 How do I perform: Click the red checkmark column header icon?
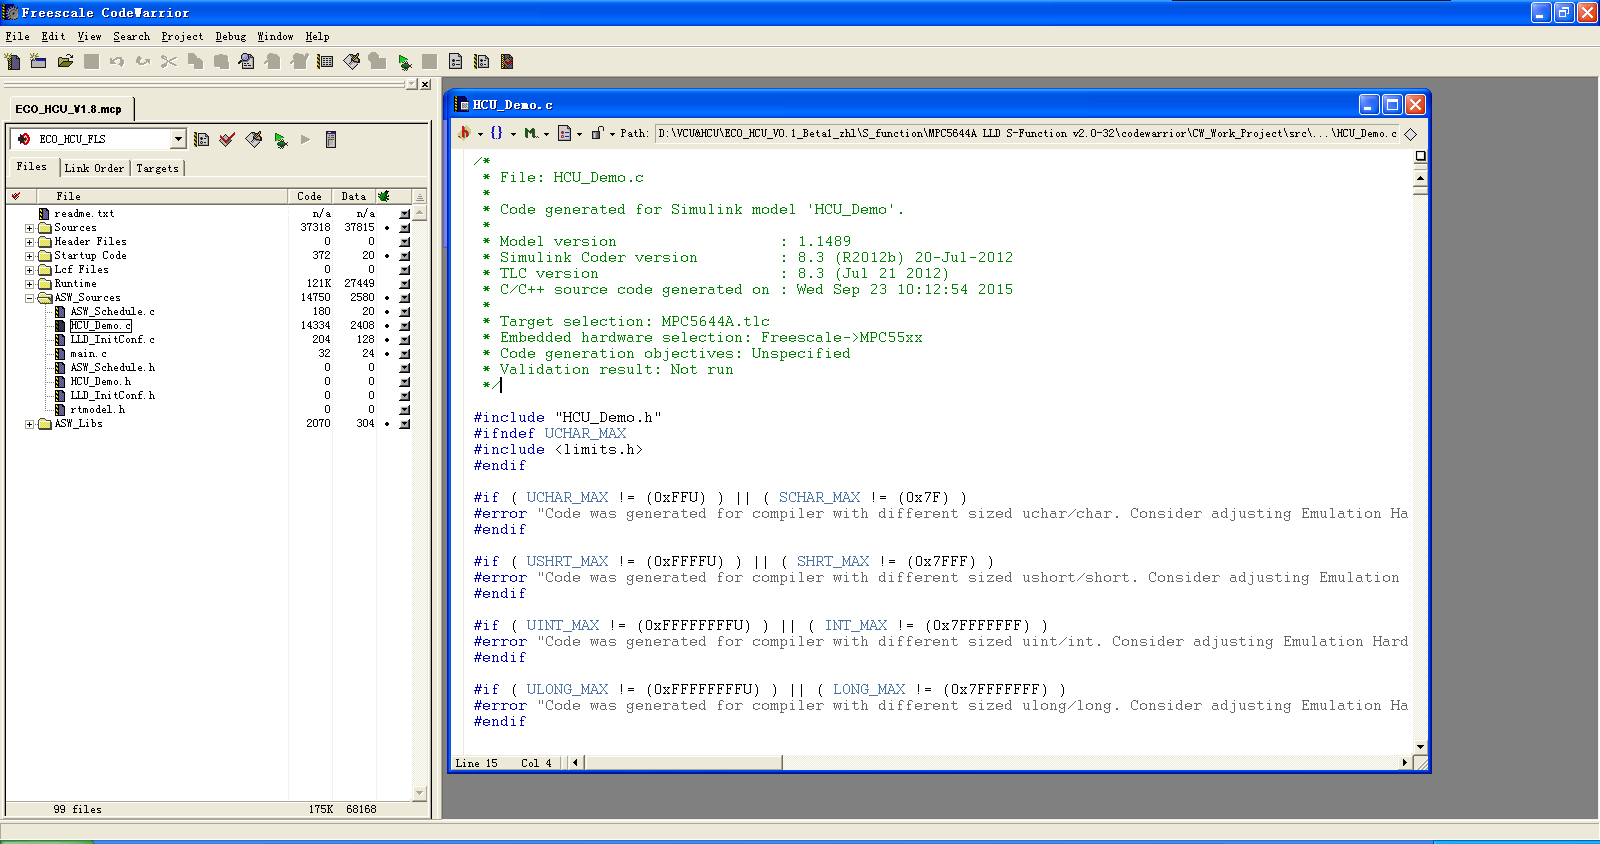pos(16,196)
